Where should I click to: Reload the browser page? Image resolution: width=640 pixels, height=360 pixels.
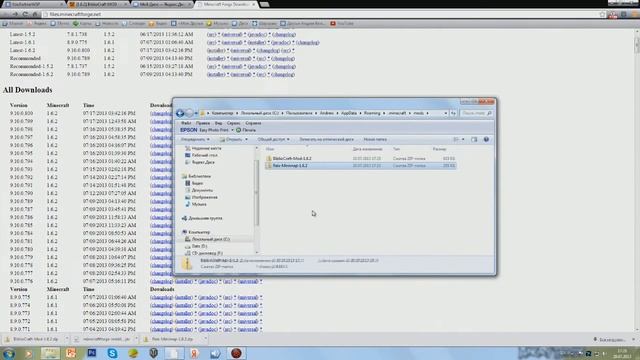tap(25, 14)
